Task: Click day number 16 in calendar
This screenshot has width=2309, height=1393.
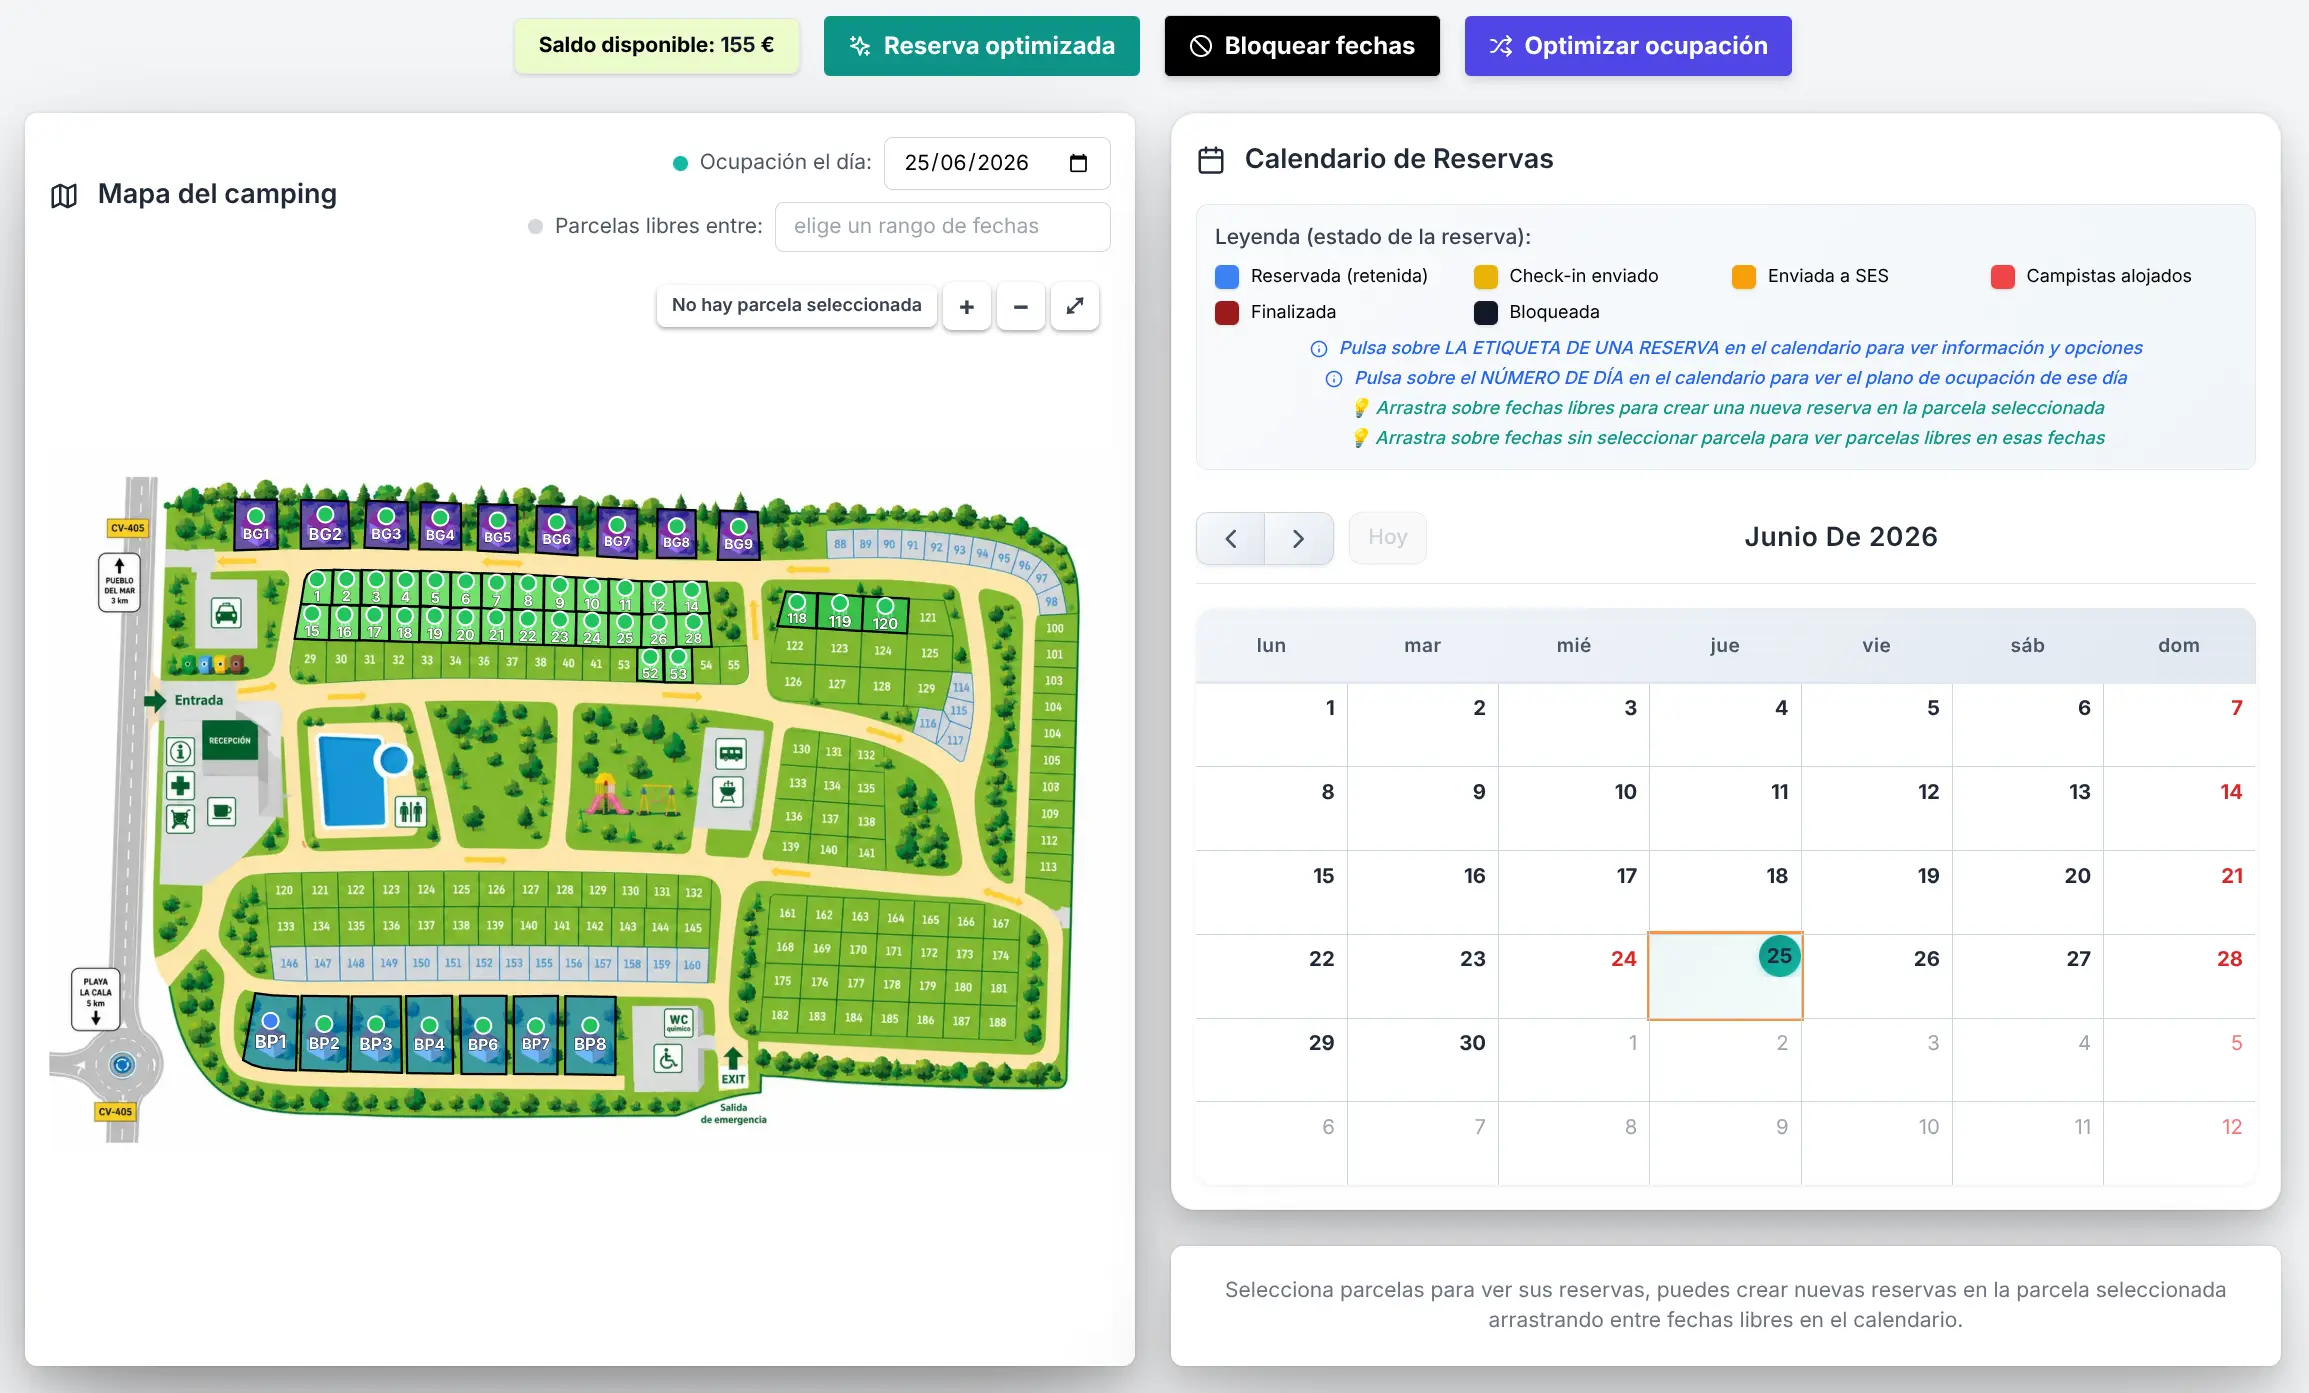Action: 1474,876
